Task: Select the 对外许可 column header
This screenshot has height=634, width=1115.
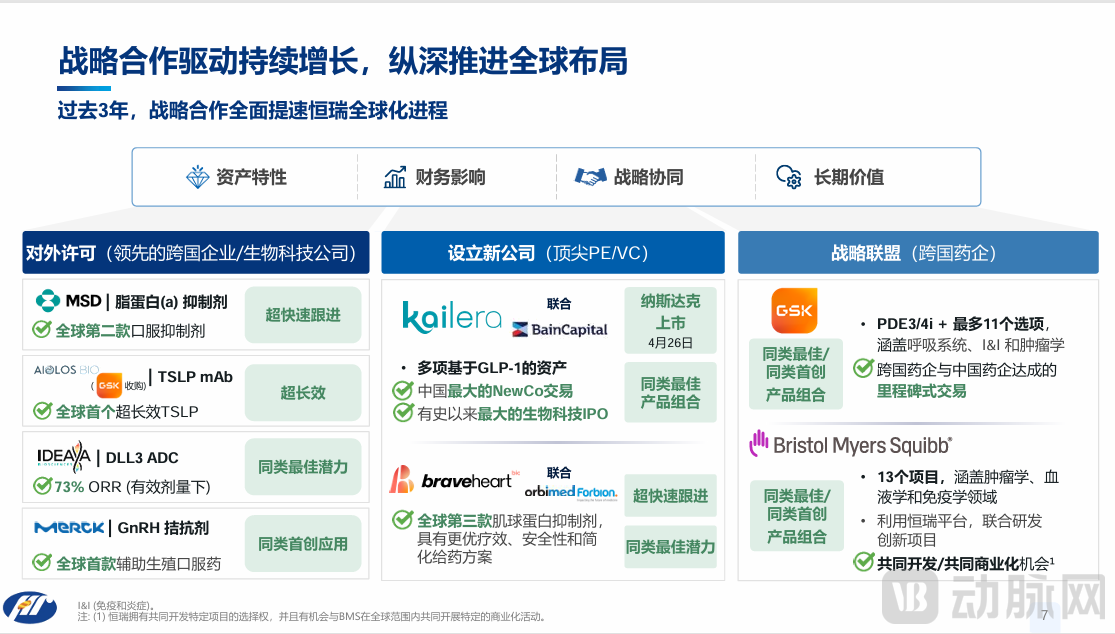Action: point(196,252)
